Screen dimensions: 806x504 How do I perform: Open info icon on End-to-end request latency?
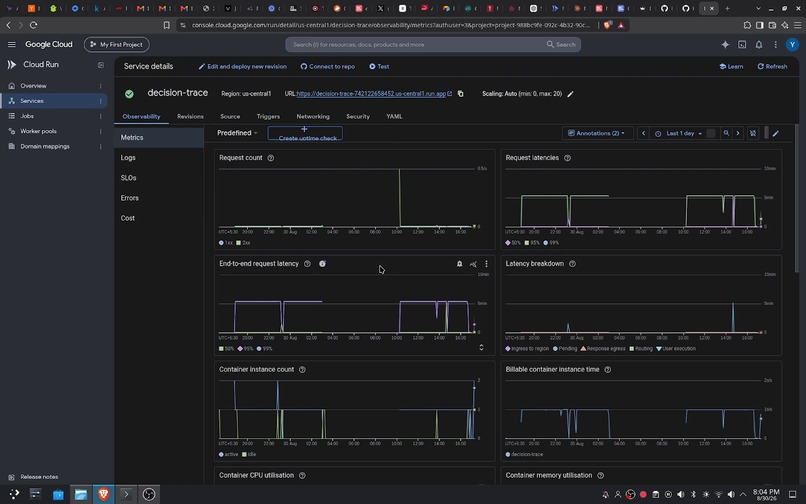click(322, 264)
